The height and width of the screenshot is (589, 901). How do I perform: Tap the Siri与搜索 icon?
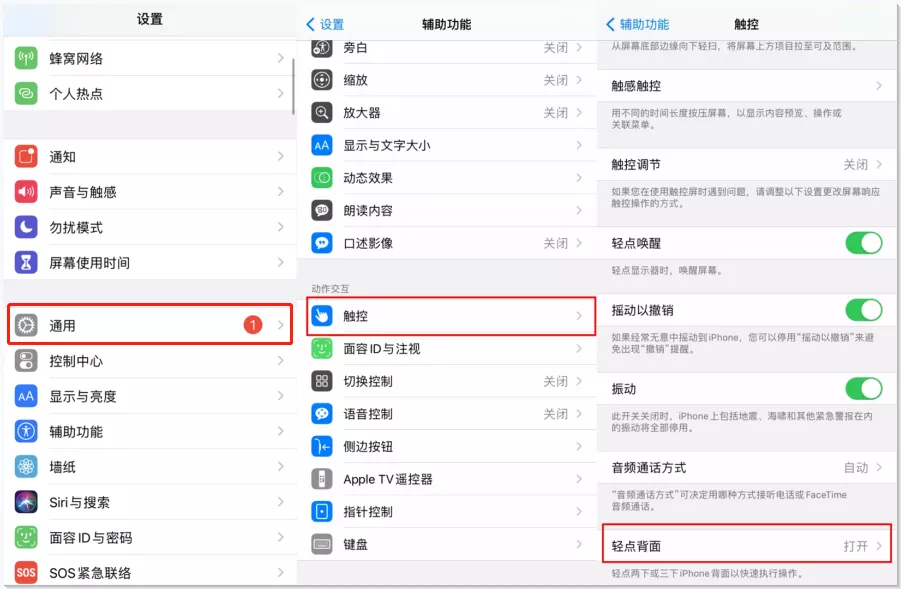[26, 502]
